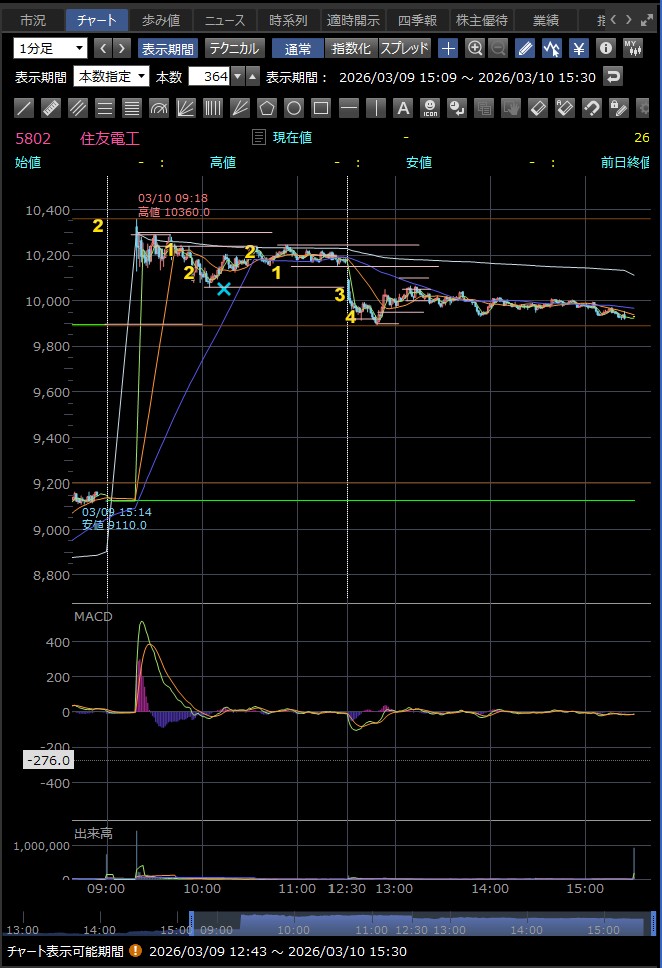662x968 pixels.
Task: Open the 四季報 tab
Action: [x=417, y=20]
